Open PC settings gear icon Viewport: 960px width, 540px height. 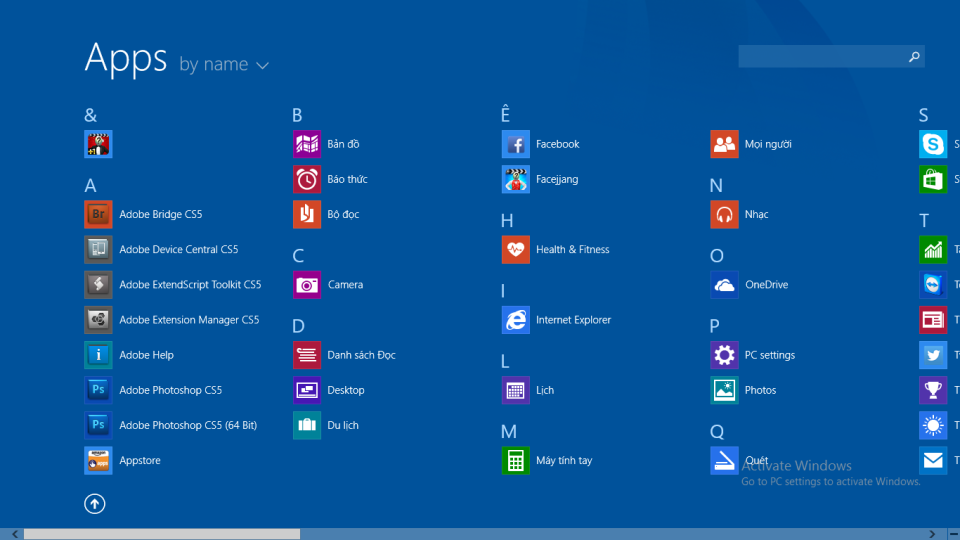724,355
